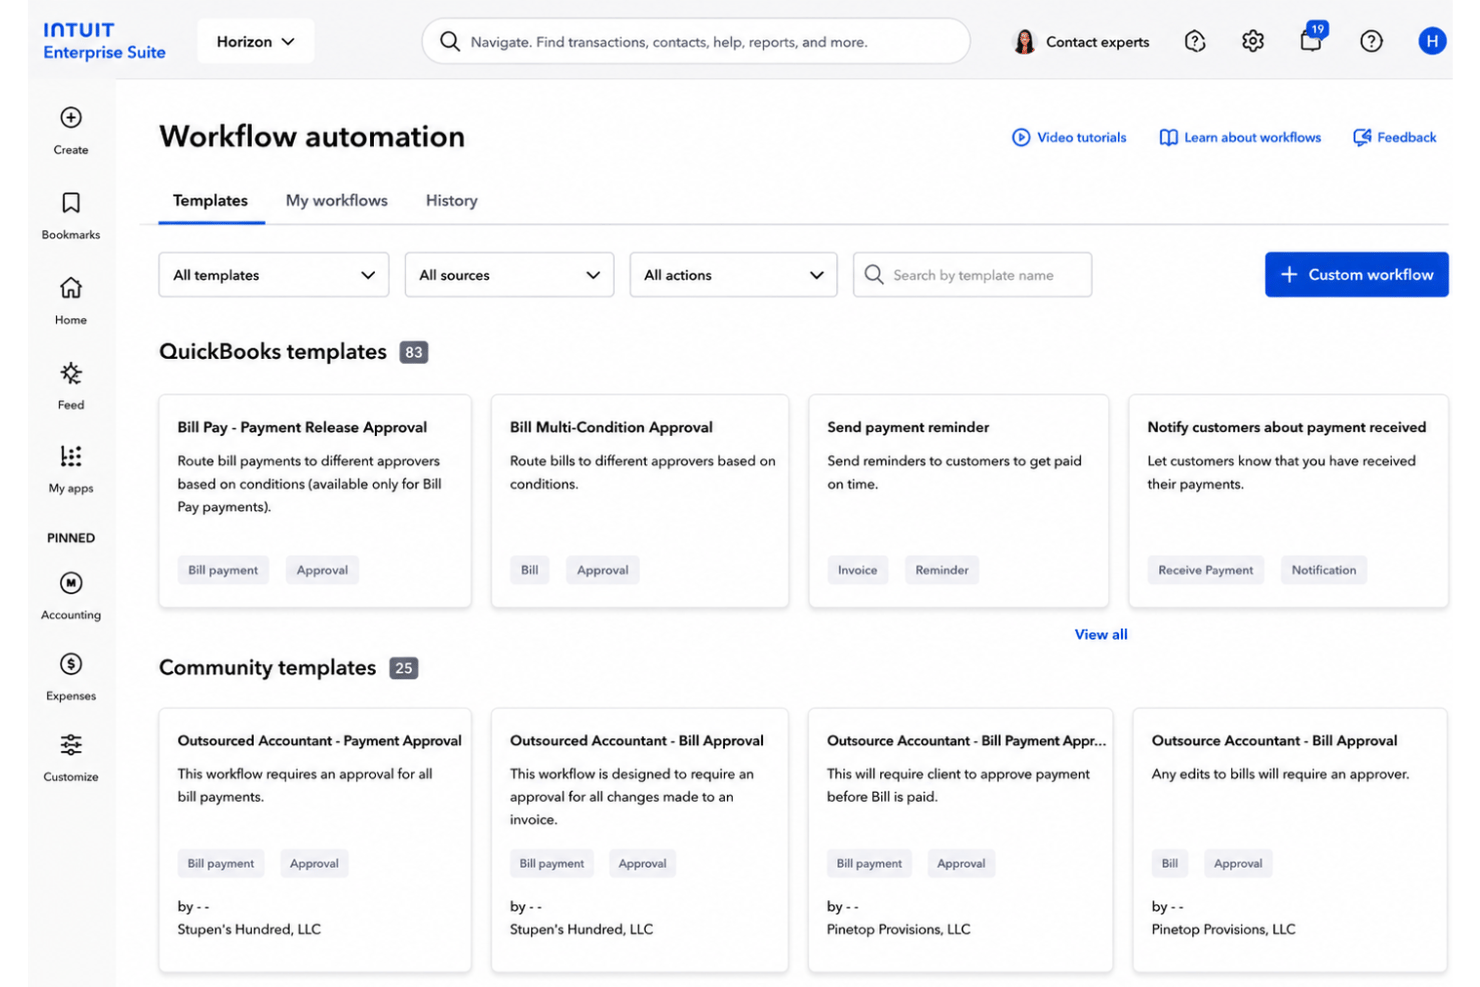Click the Reminder tag
1480x987 pixels.
[x=941, y=570]
